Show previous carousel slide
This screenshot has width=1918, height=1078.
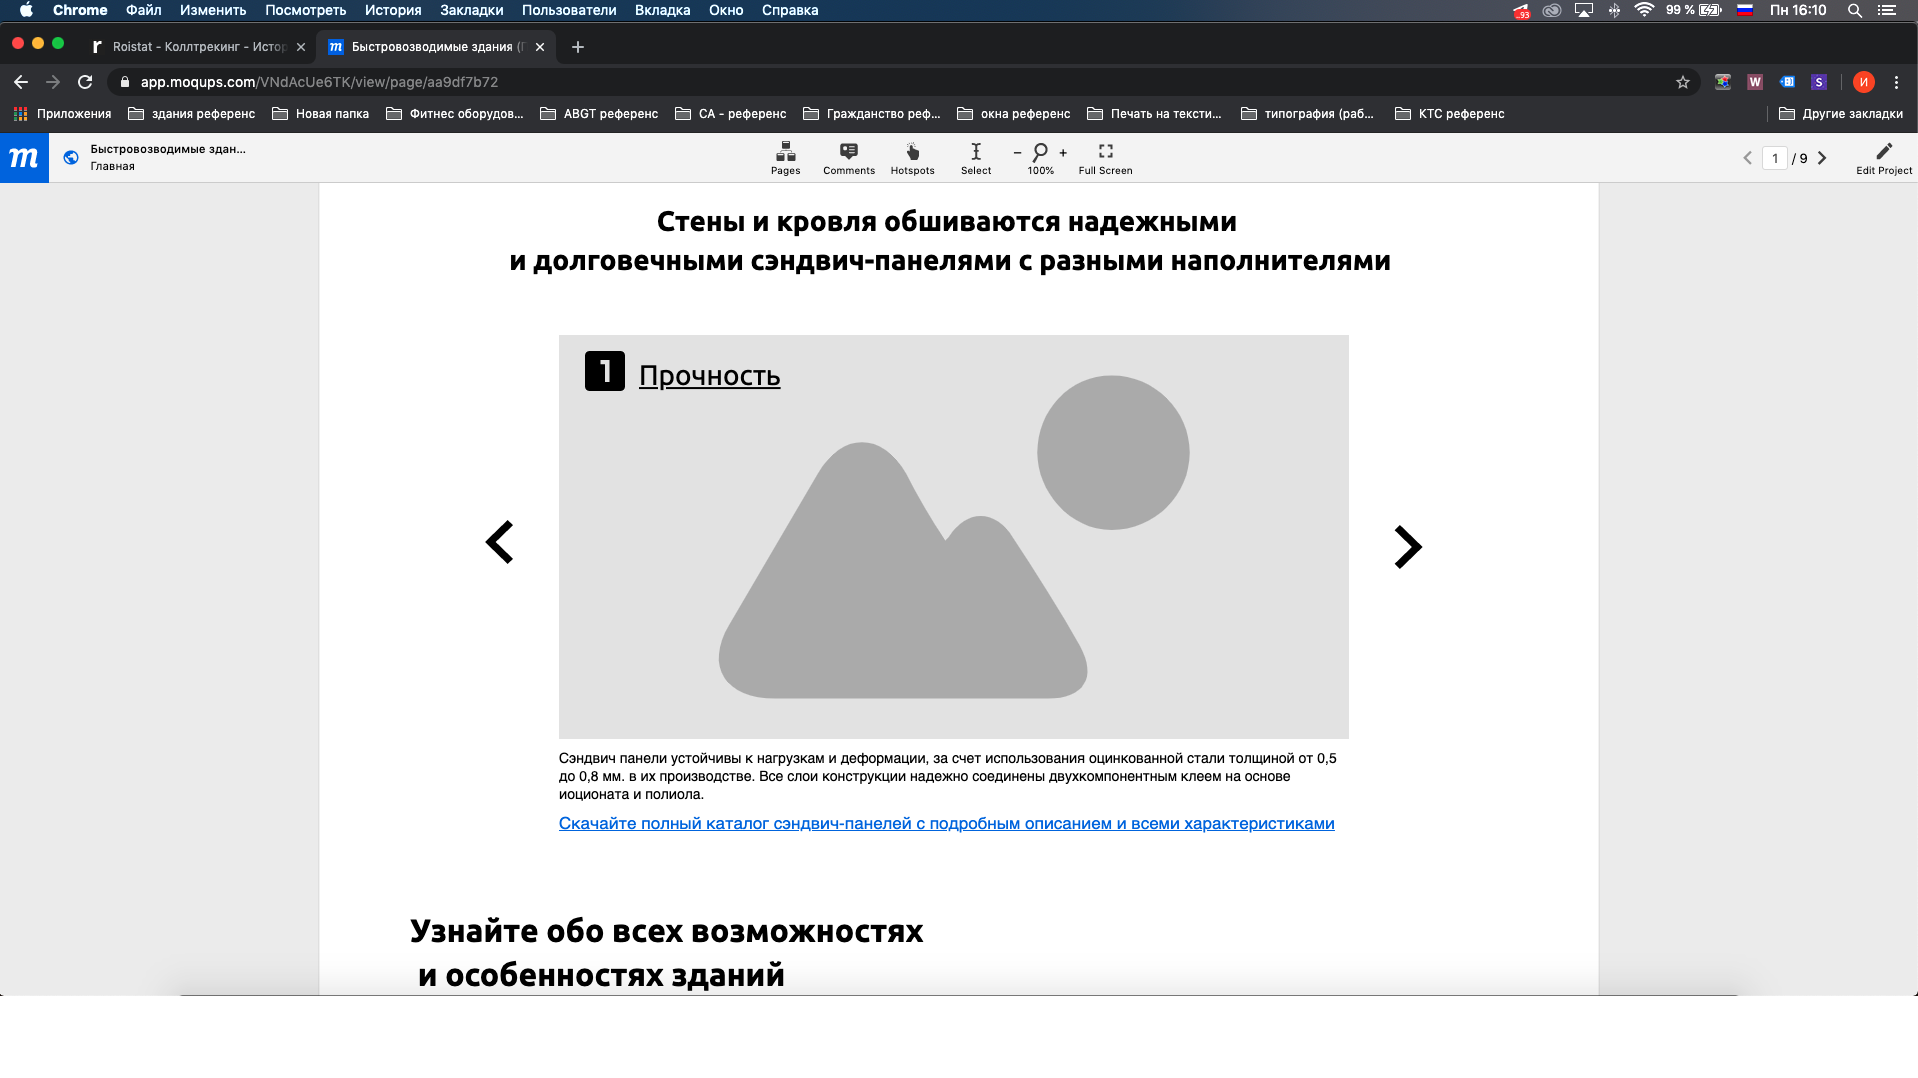499,542
